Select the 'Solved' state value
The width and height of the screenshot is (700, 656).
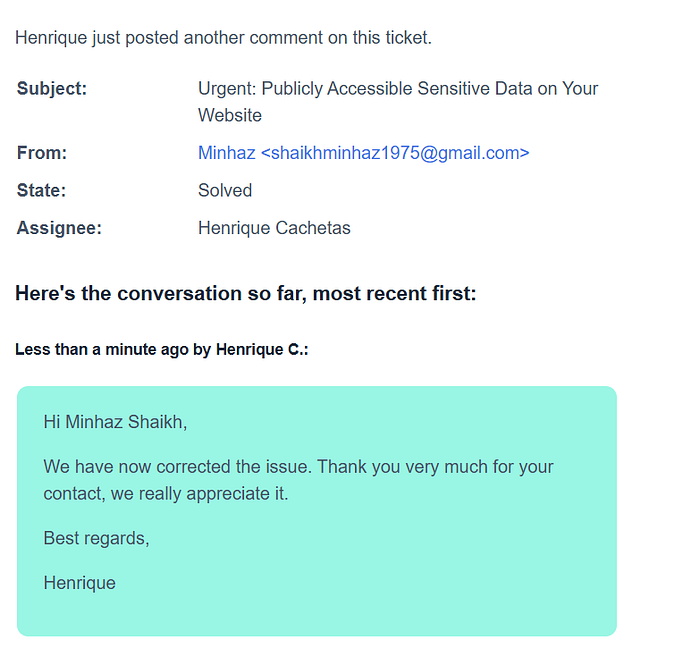point(225,191)
